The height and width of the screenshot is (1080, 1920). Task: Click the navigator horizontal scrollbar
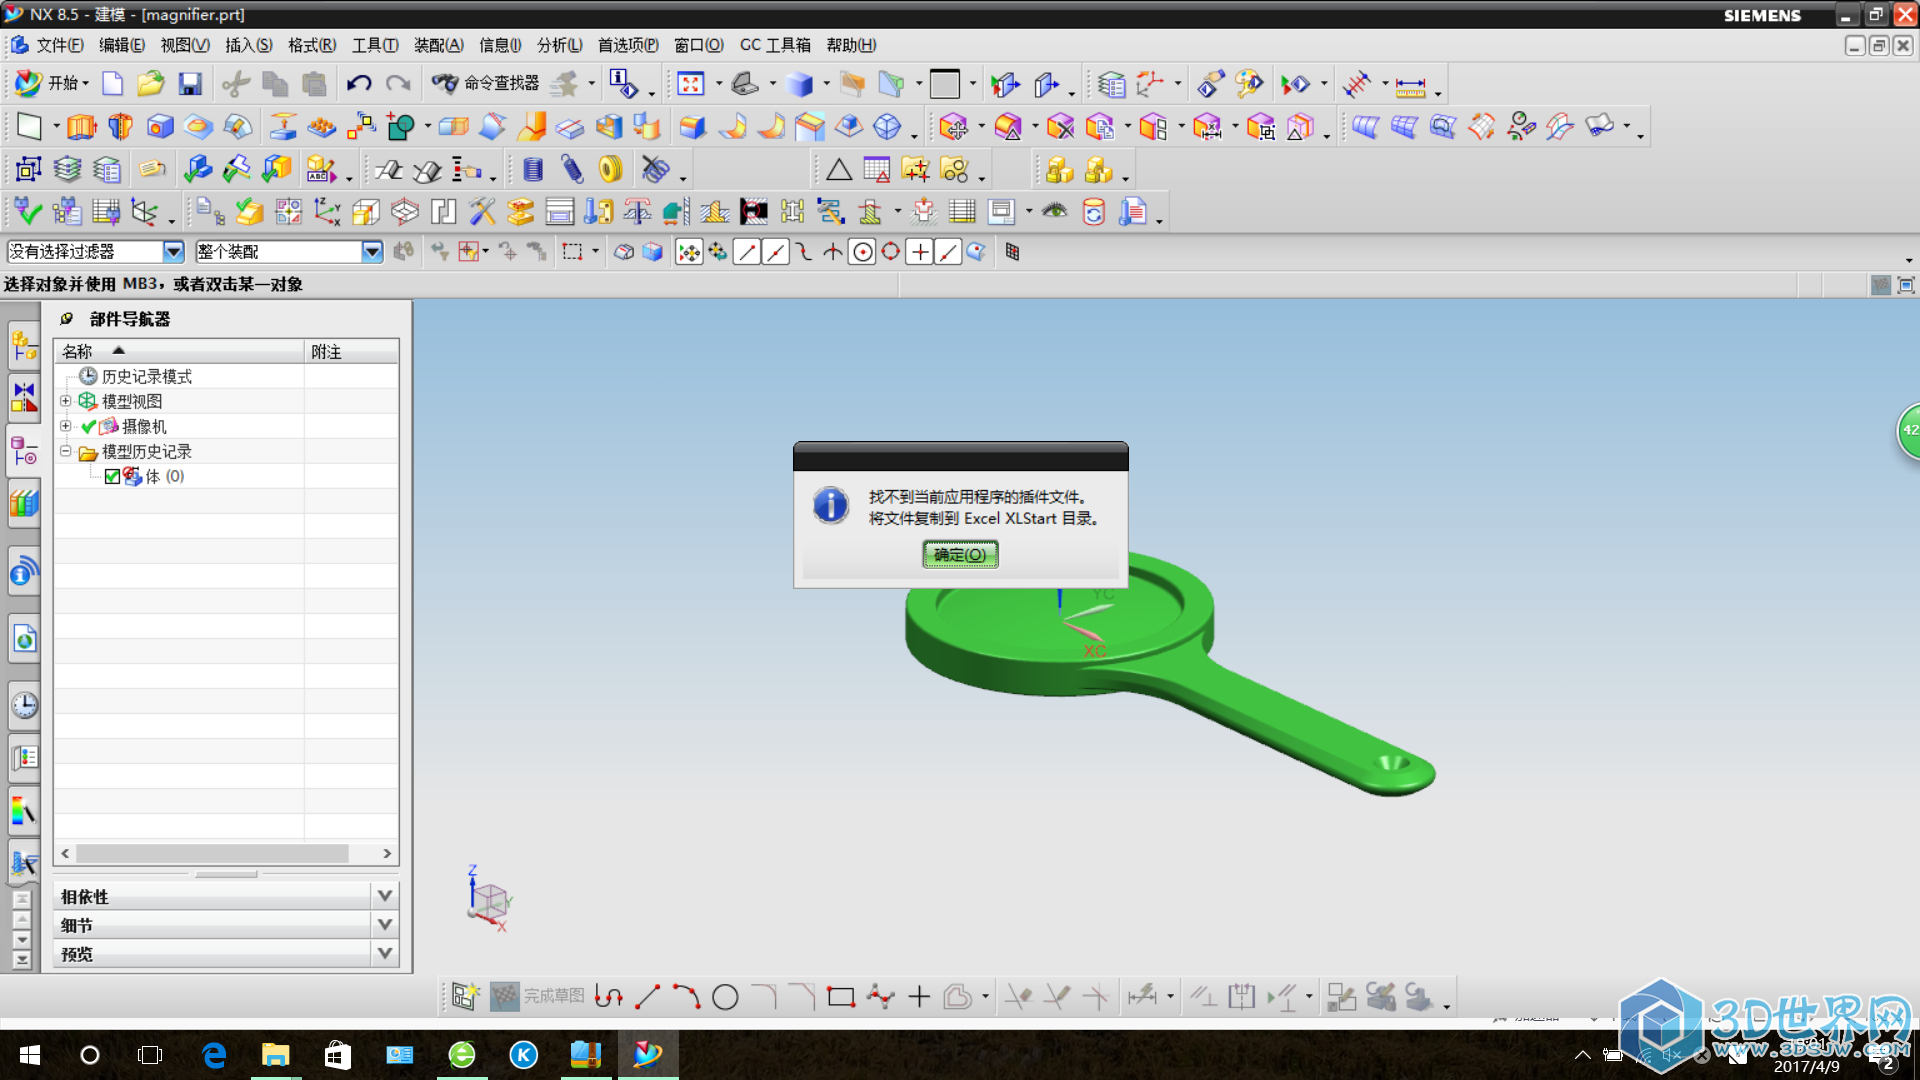[212, 854]
